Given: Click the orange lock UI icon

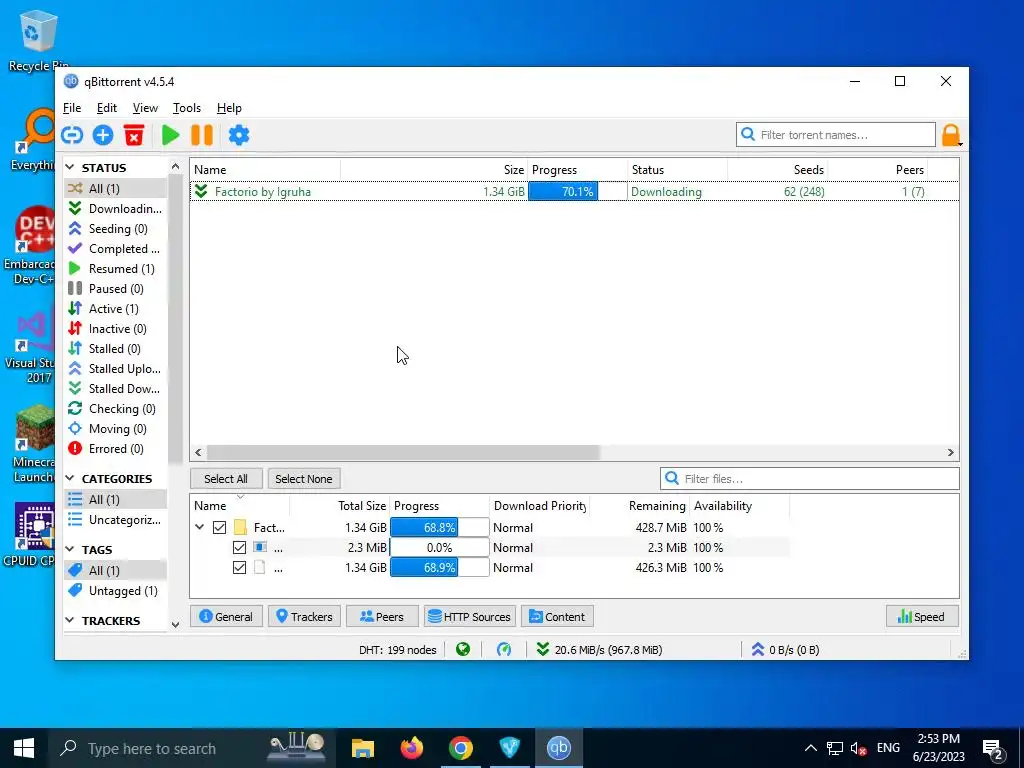Looking at the screenshot, I should 951,135.
